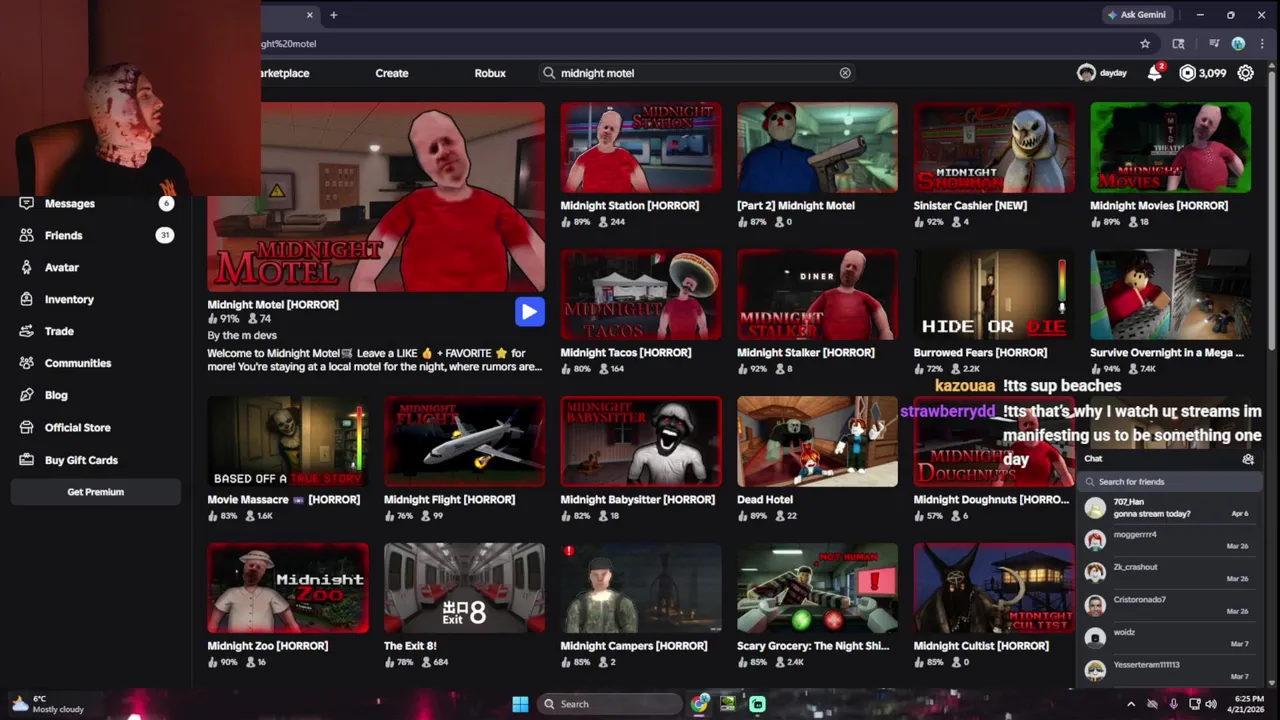This screenshot has width=1280, height=720.
Task: Click the Ask Gemini button
Action: click(x=1137, y=15)
